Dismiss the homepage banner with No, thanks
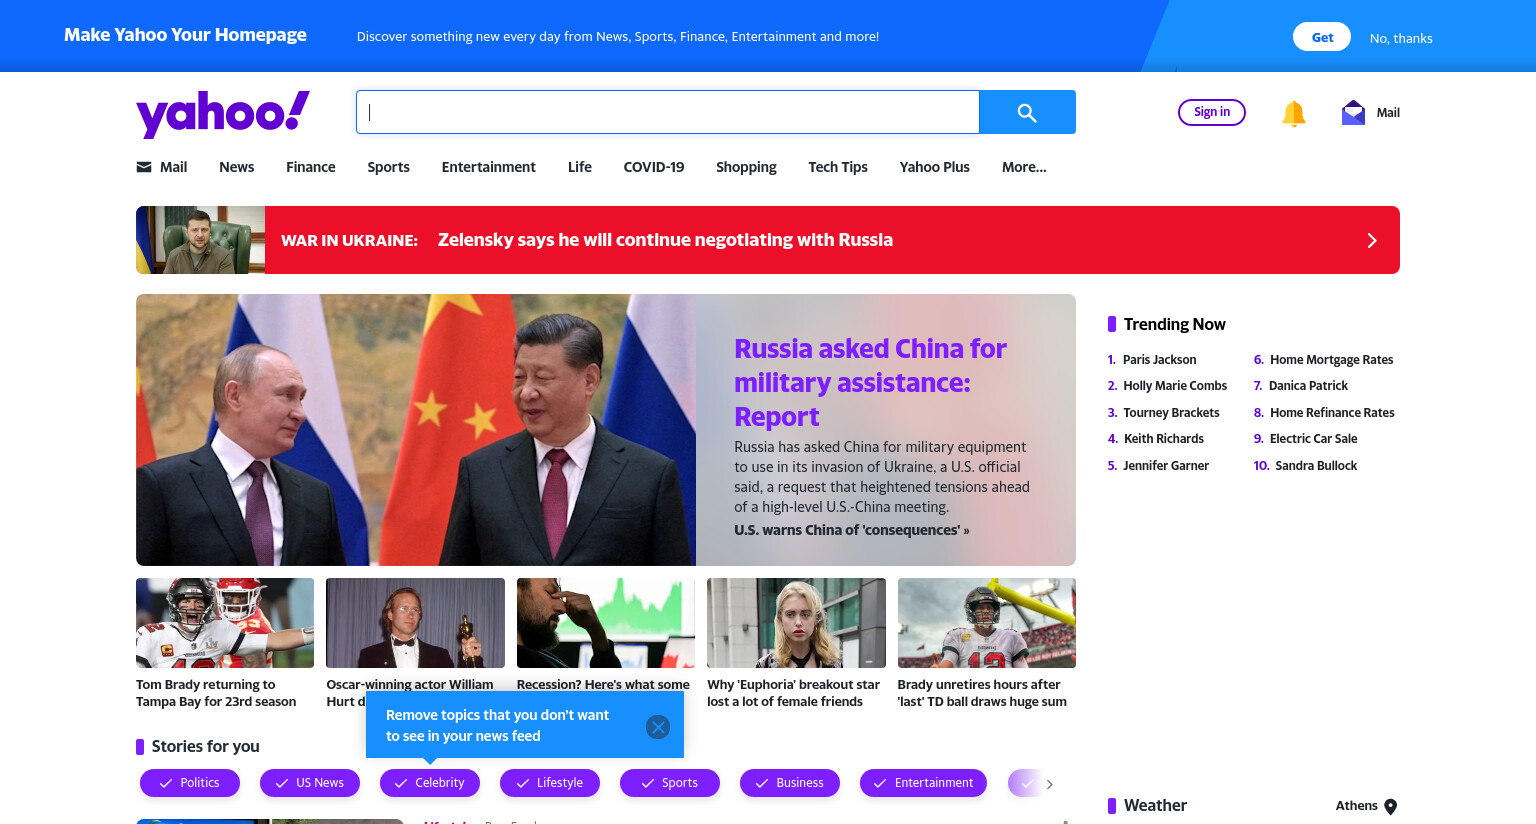The height and width of the screenshot is (824, 1536). (1401, 38)
